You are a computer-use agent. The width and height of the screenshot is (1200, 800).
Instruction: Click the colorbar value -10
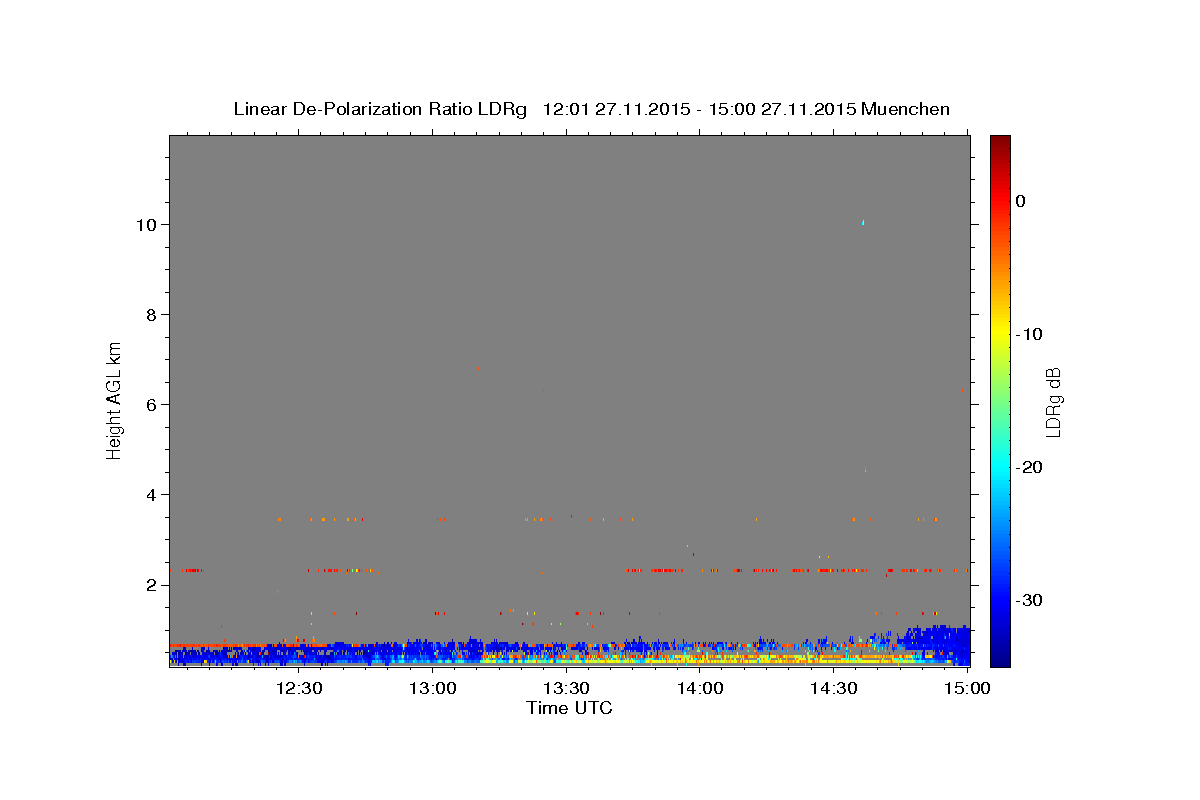point(1029,334)
